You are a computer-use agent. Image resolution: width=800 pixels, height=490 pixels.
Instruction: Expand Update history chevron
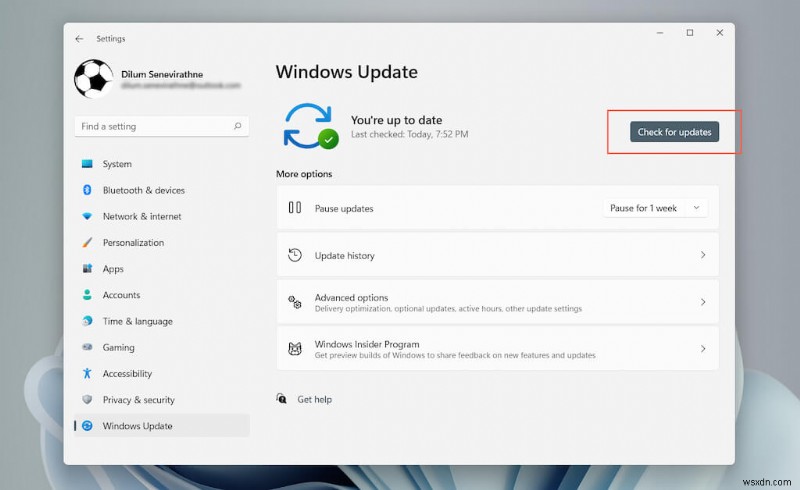(703, 255)
